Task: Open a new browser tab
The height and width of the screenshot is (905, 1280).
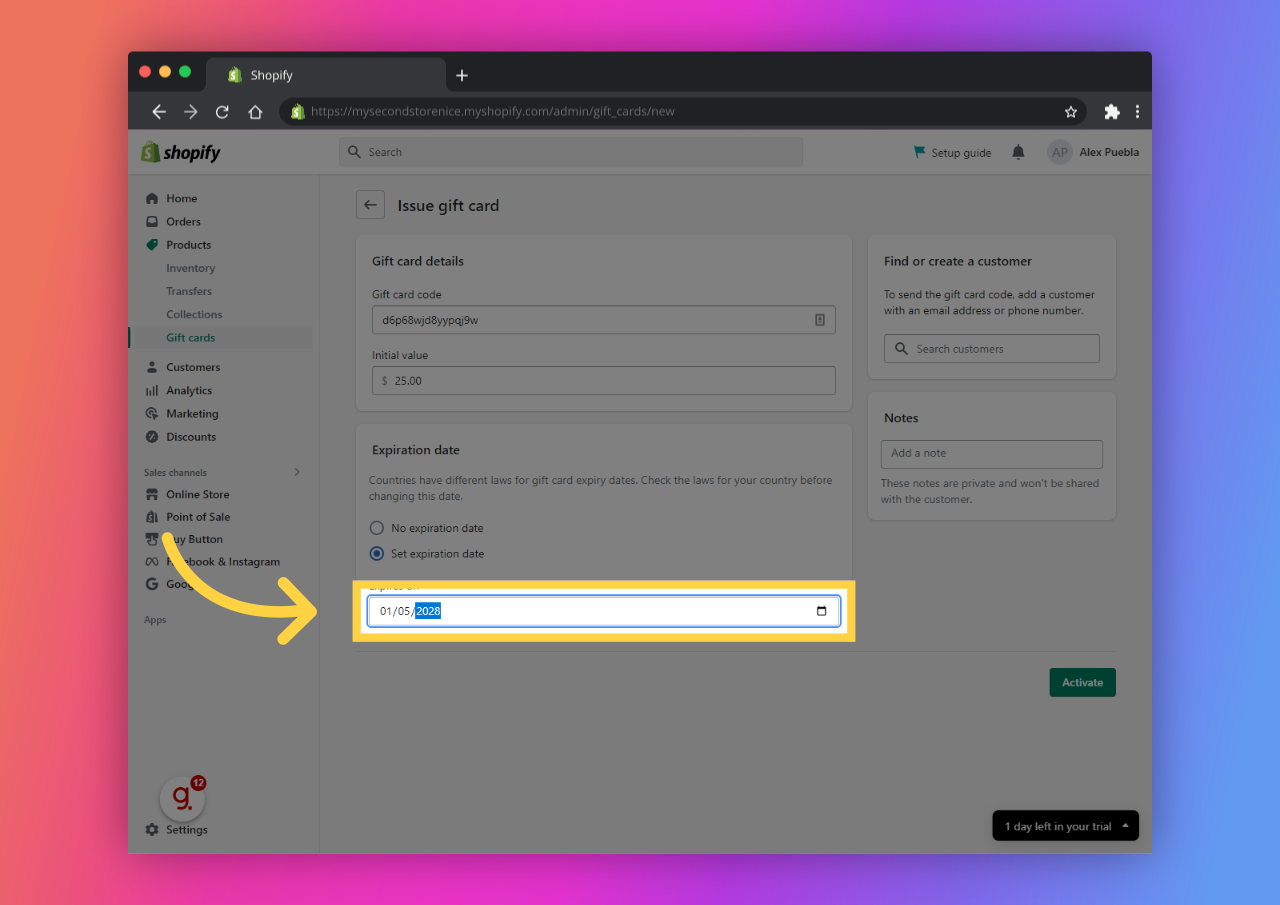Action: (462, 75)
